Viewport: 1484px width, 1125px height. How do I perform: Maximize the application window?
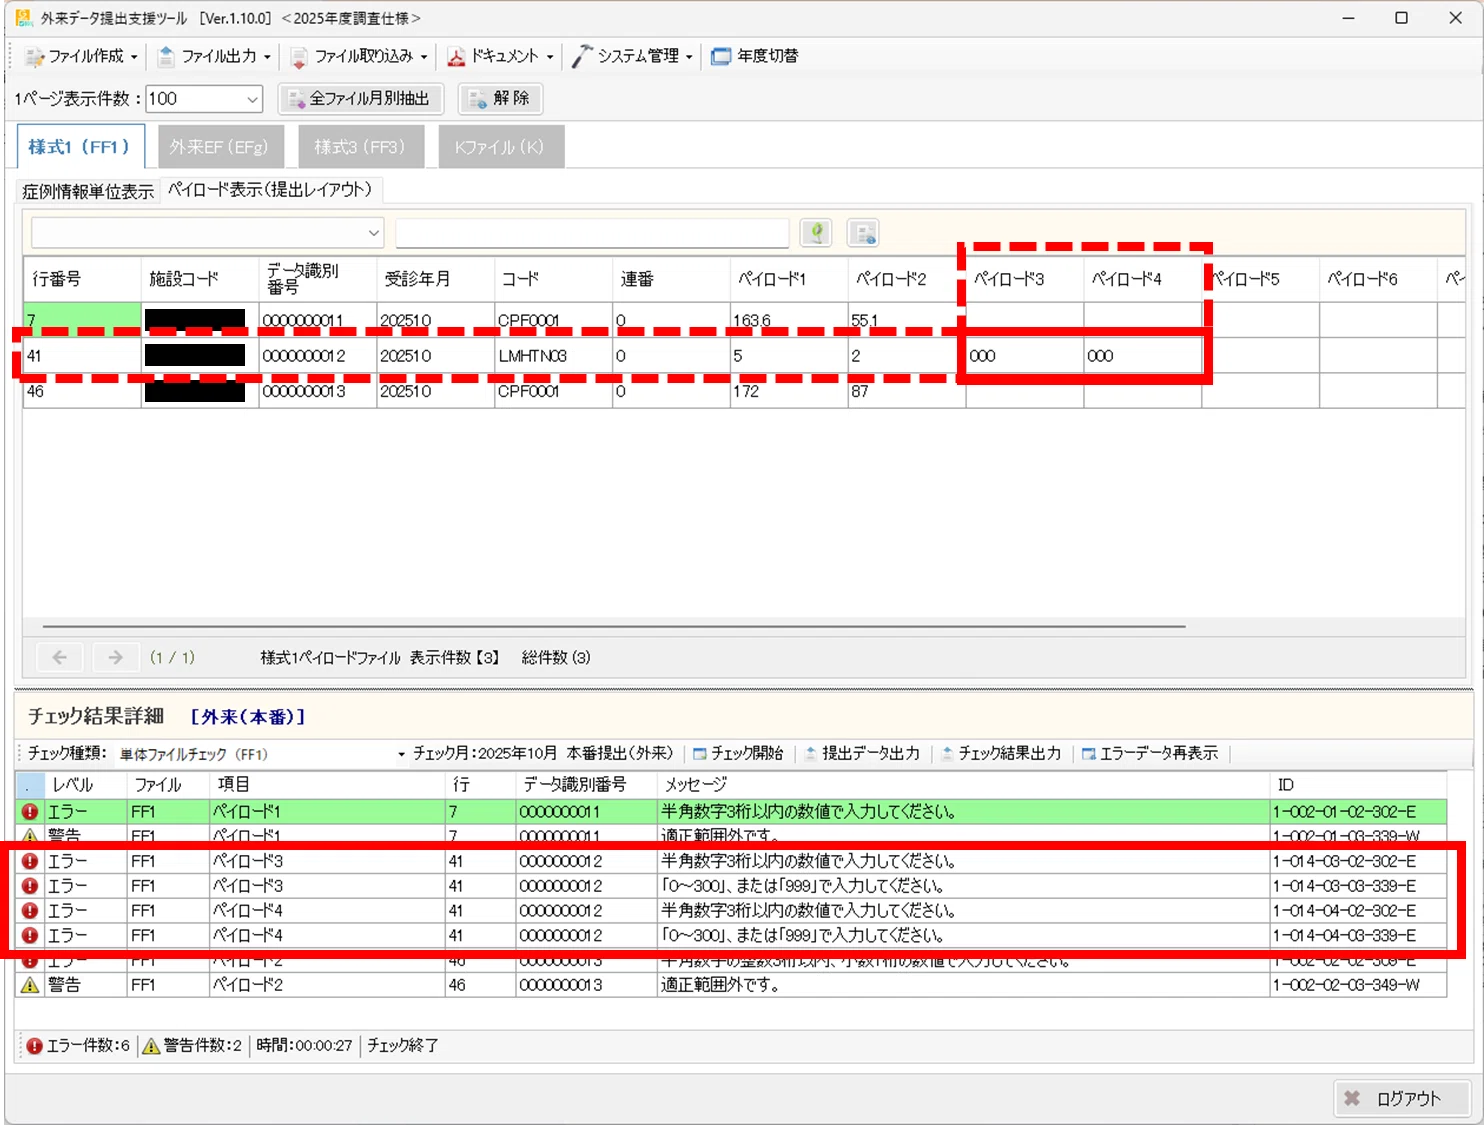point(1401,18)
